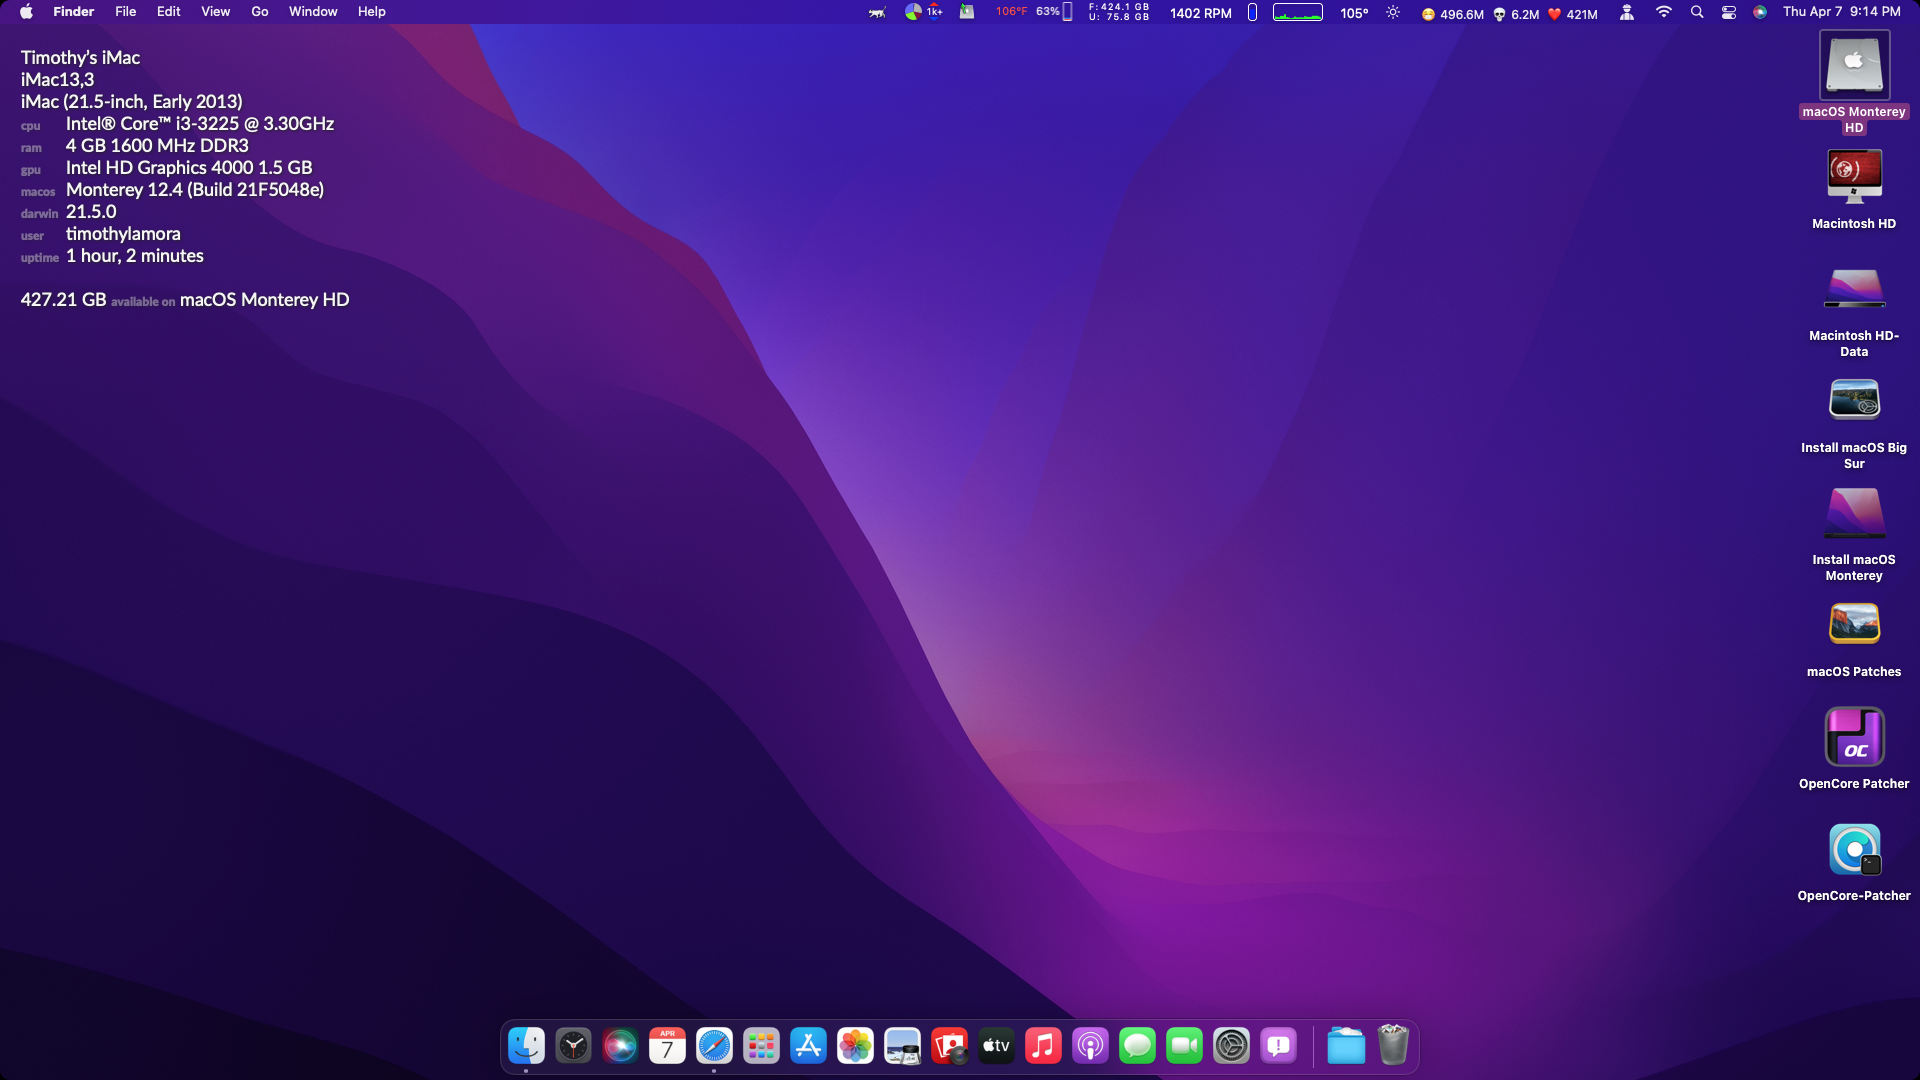Screen dimensions: 1920x1080
Task: Open System Preferences in the Dock
Action: click(x=1231, y=1046)
